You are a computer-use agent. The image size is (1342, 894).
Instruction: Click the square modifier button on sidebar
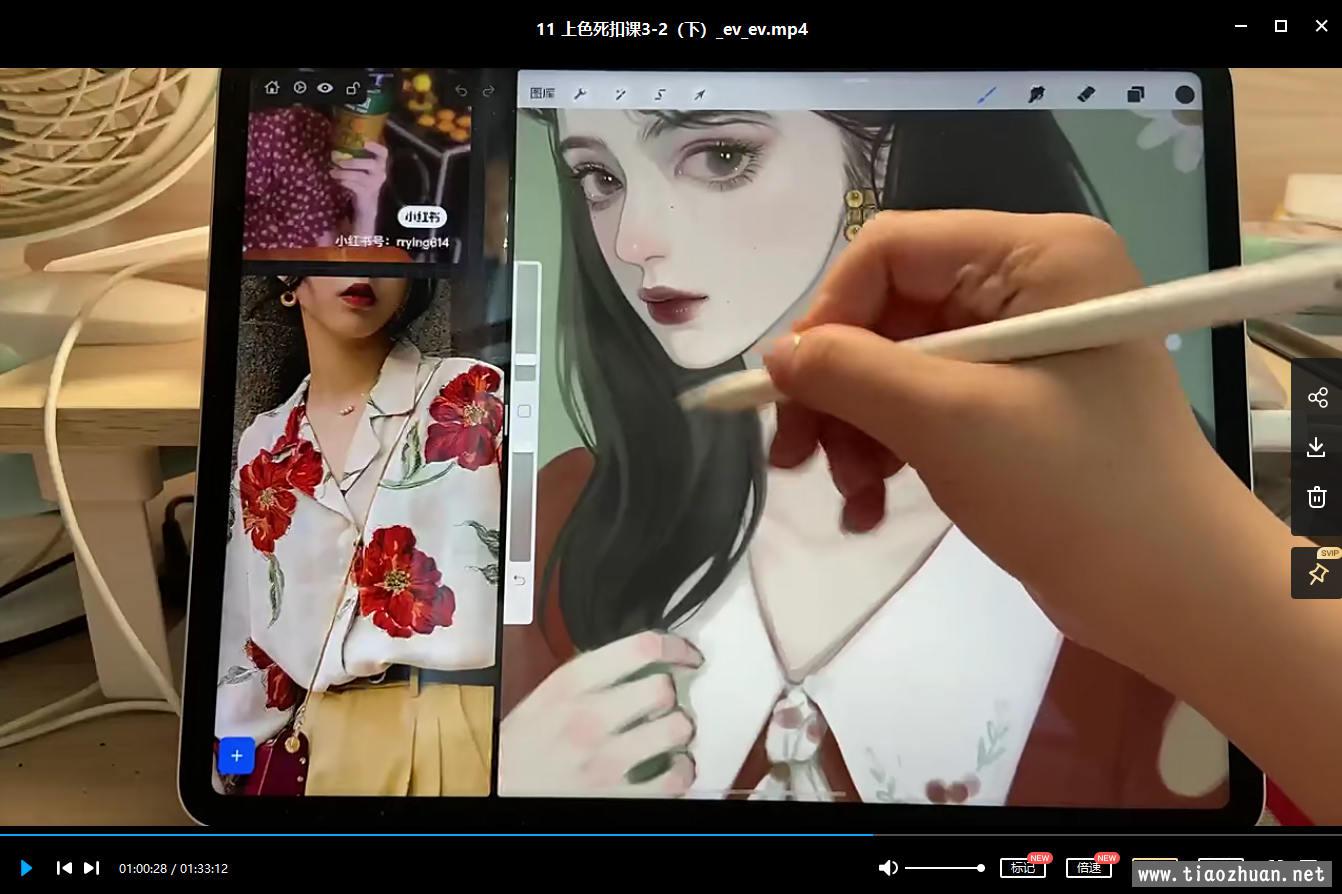coord(524,411)
